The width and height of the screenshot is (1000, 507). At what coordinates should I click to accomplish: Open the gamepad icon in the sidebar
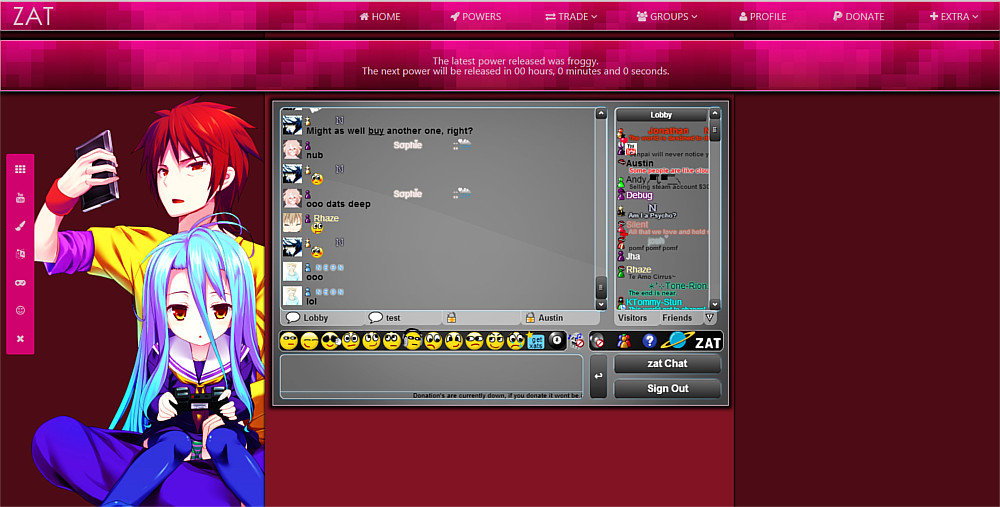(20, 283)
